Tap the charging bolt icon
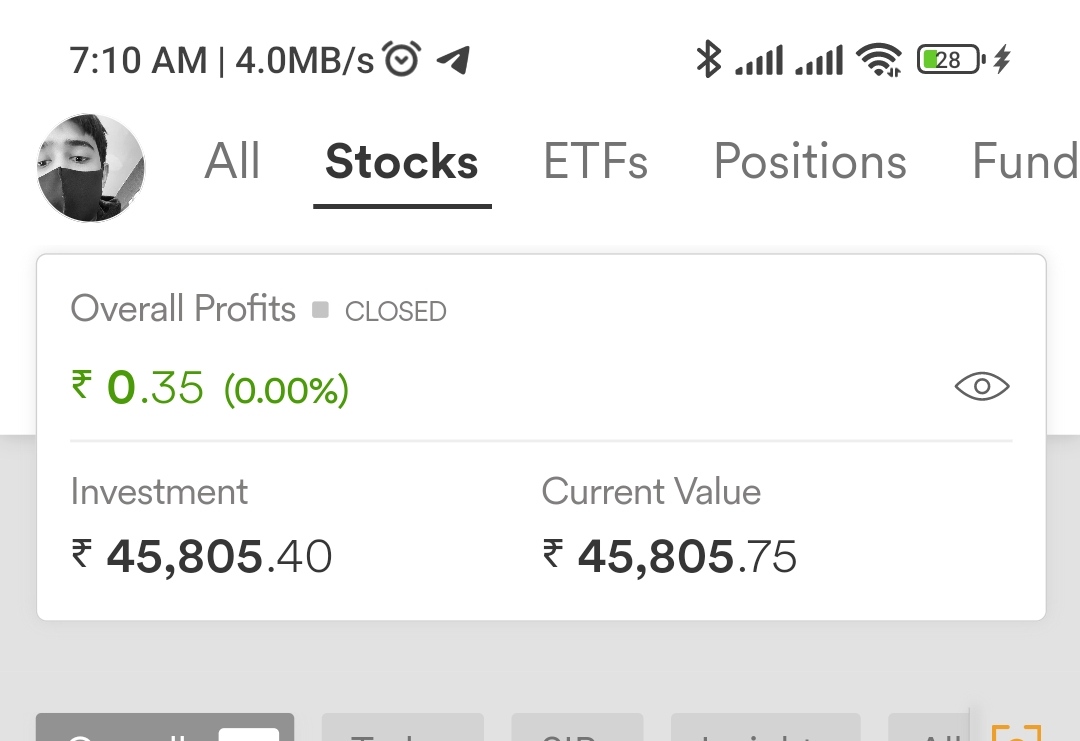Viewport: 1080px width, 741px height. coord(1003,59)
